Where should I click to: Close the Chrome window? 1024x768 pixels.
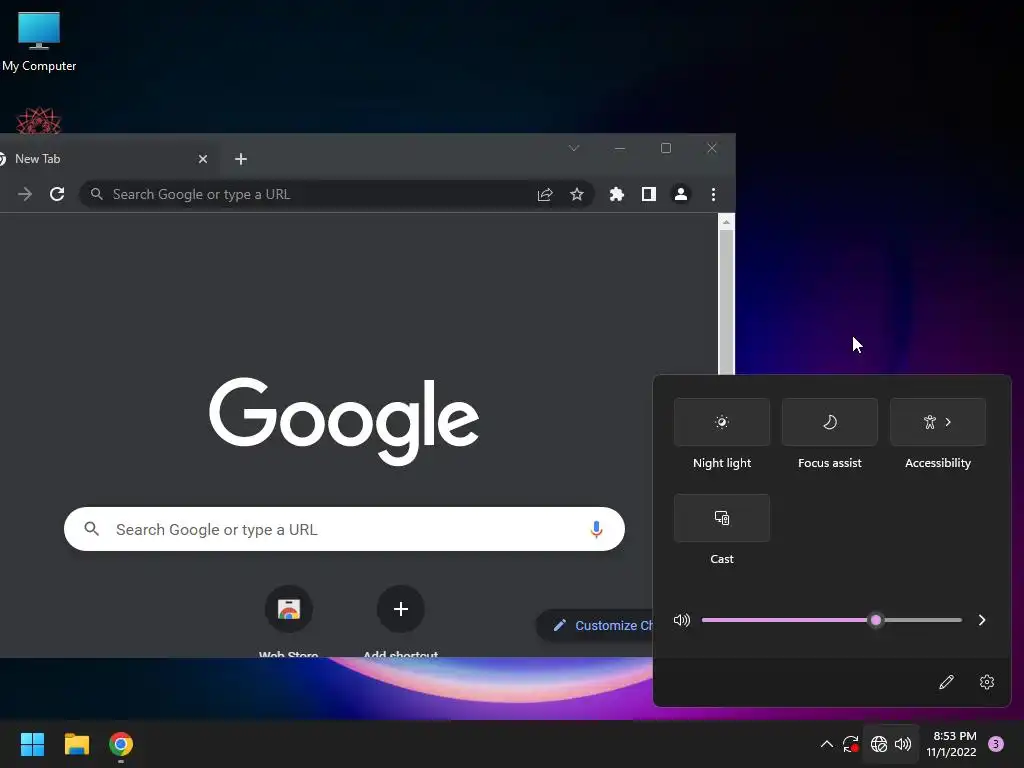tap(712, 148)
